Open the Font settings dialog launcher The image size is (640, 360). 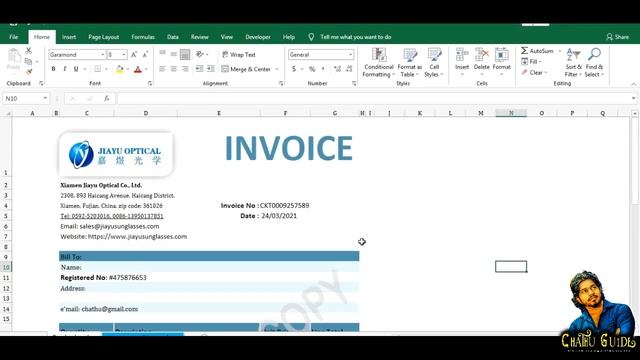[x=150, y=83]
